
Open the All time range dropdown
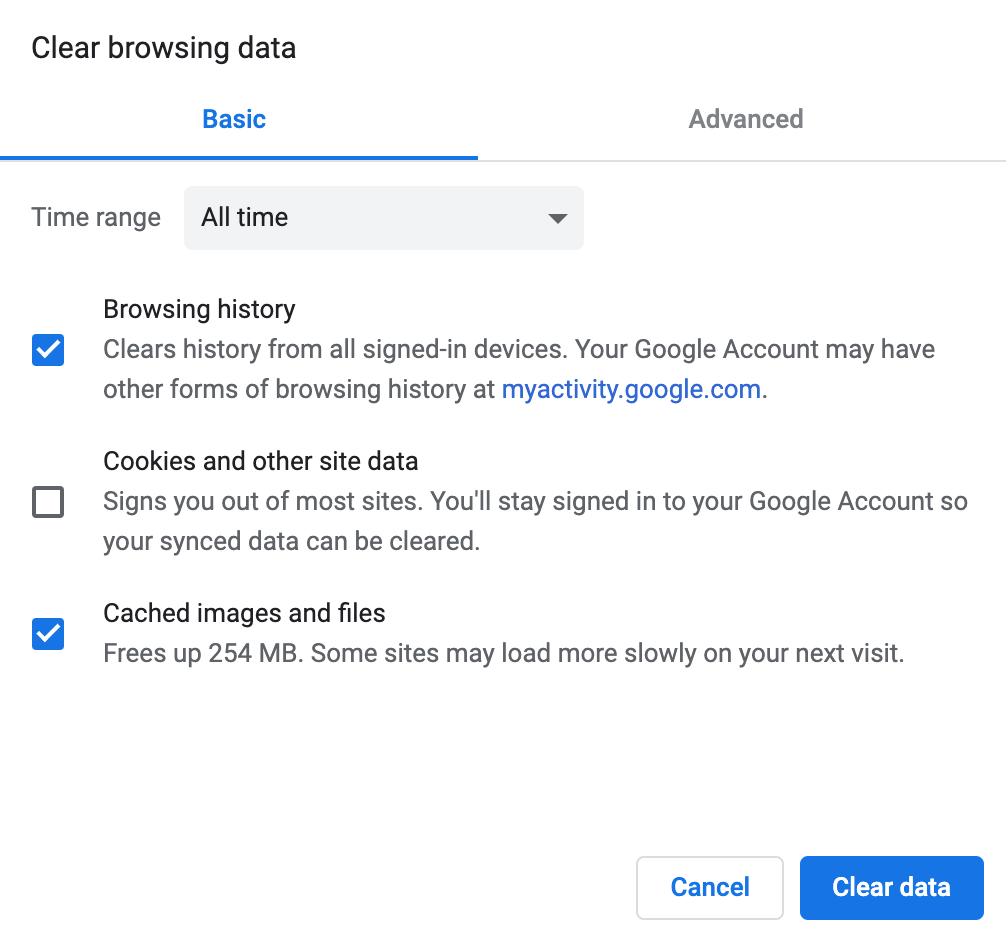coord(383,217)
